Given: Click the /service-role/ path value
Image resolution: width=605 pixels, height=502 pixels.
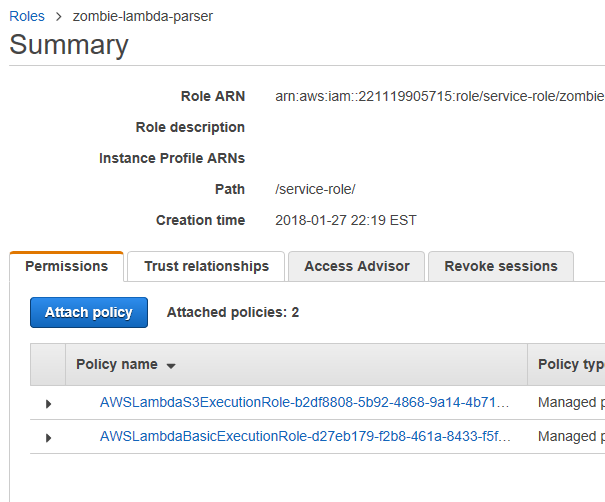Looking at the screenshot, I should (315, 189).
